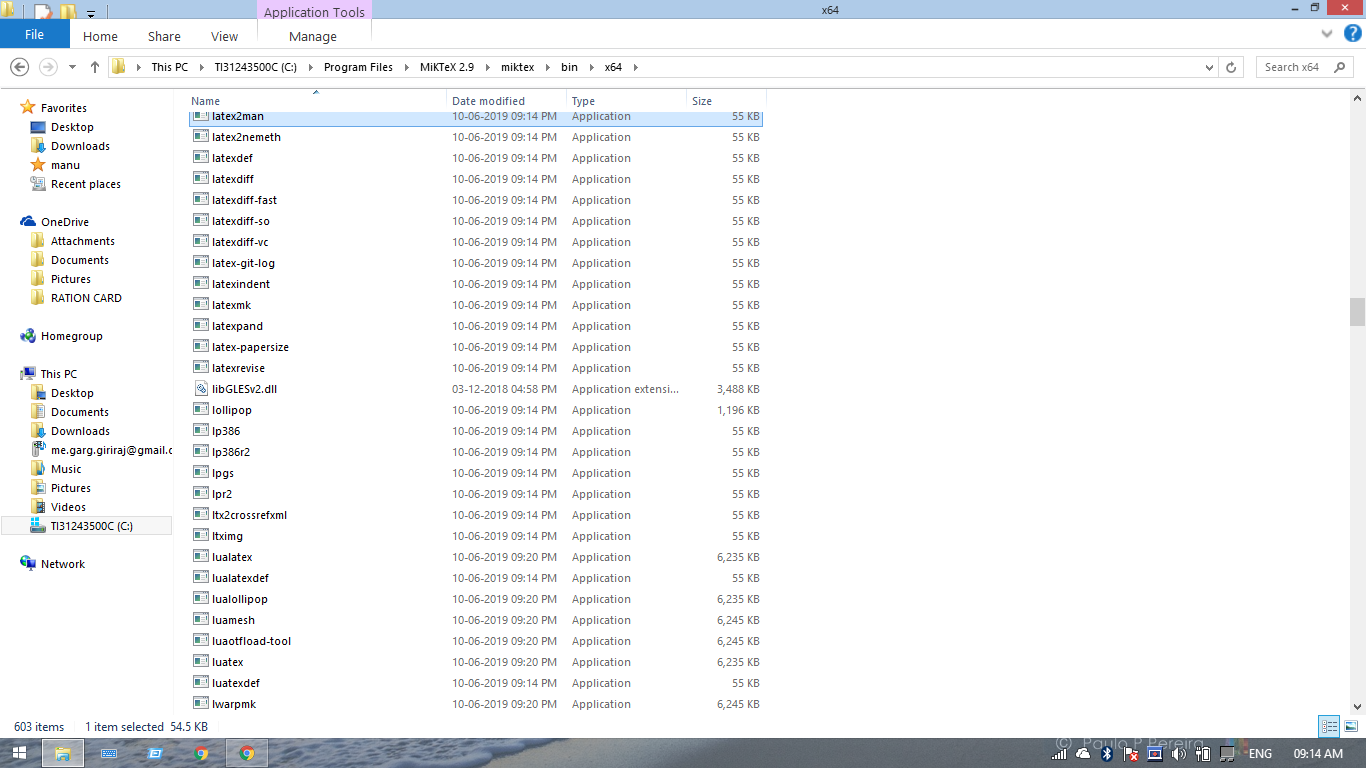
Task: Expand the Quick Access Toolbar customize menu
Action: (x=91, y=11)
